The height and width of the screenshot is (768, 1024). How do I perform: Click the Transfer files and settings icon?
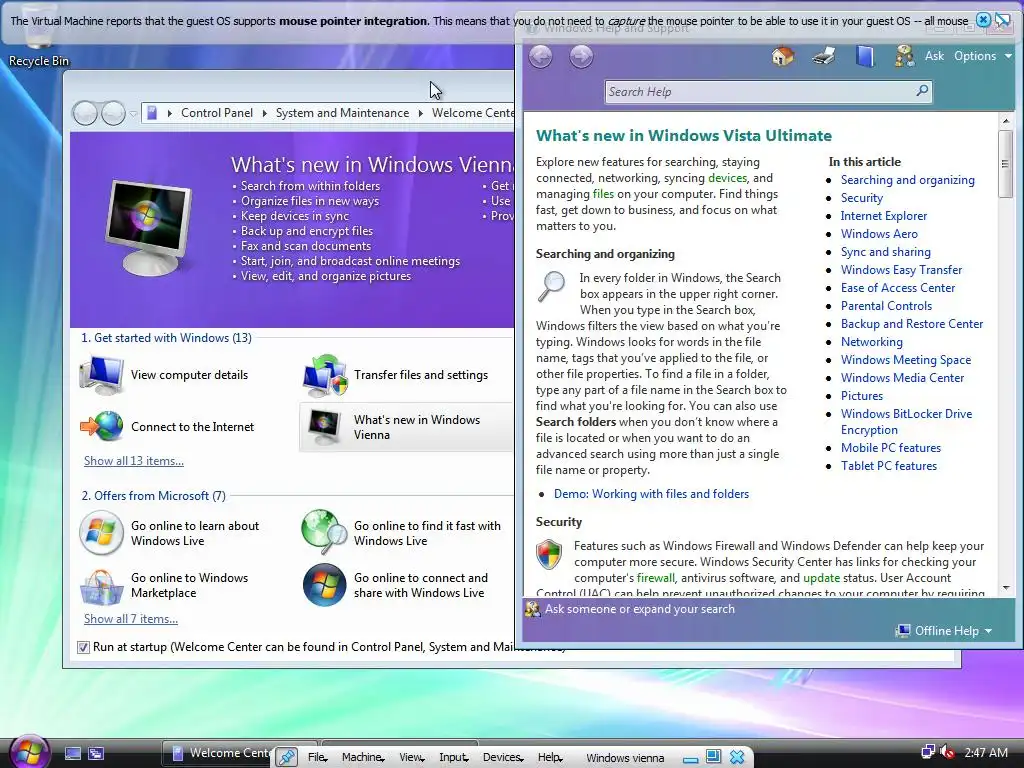coord(325,375)
